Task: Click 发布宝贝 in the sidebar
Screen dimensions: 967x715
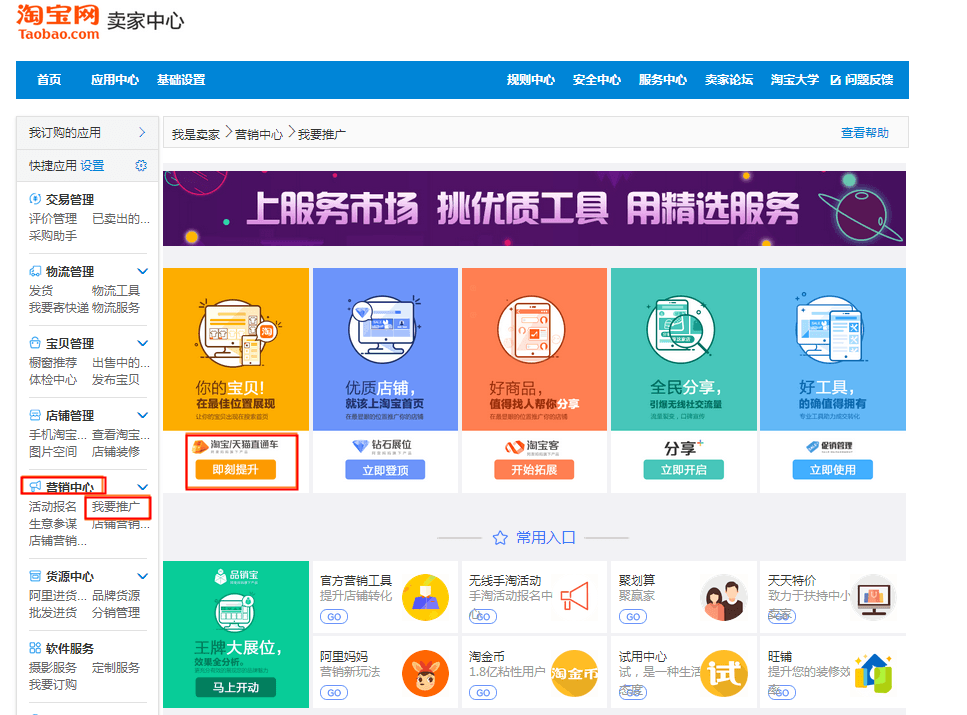Action: [116, 379]
